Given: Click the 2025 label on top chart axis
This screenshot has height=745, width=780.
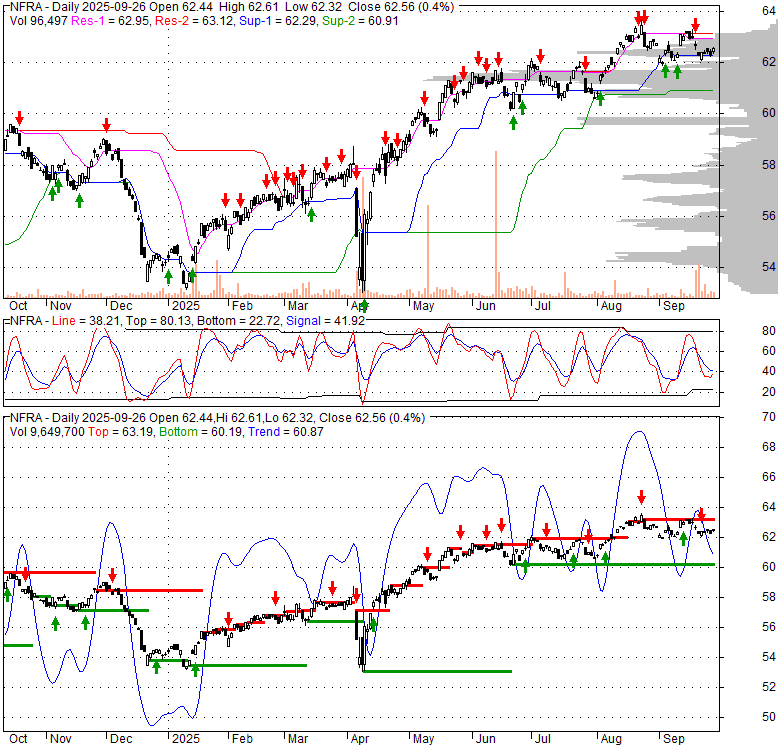Looking at the screenshot, I should click(186, 306).
